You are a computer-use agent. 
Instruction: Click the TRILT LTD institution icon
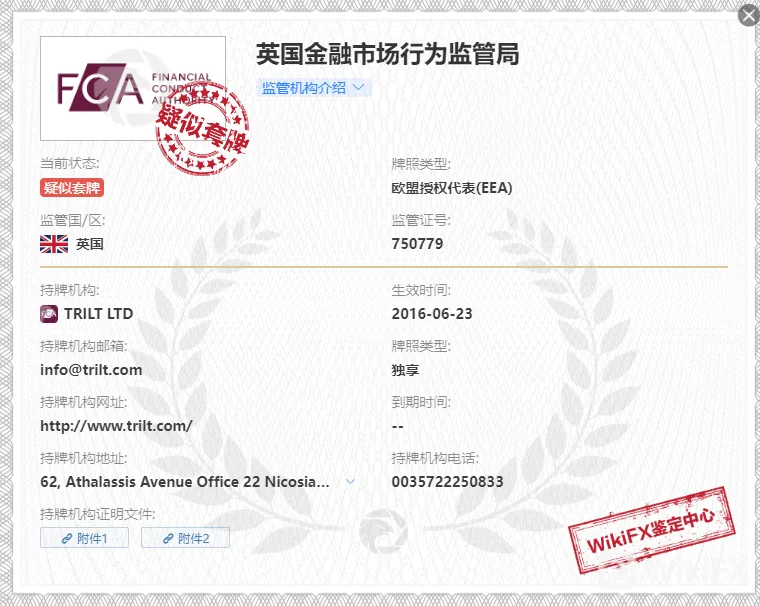(x=49, y=314)
